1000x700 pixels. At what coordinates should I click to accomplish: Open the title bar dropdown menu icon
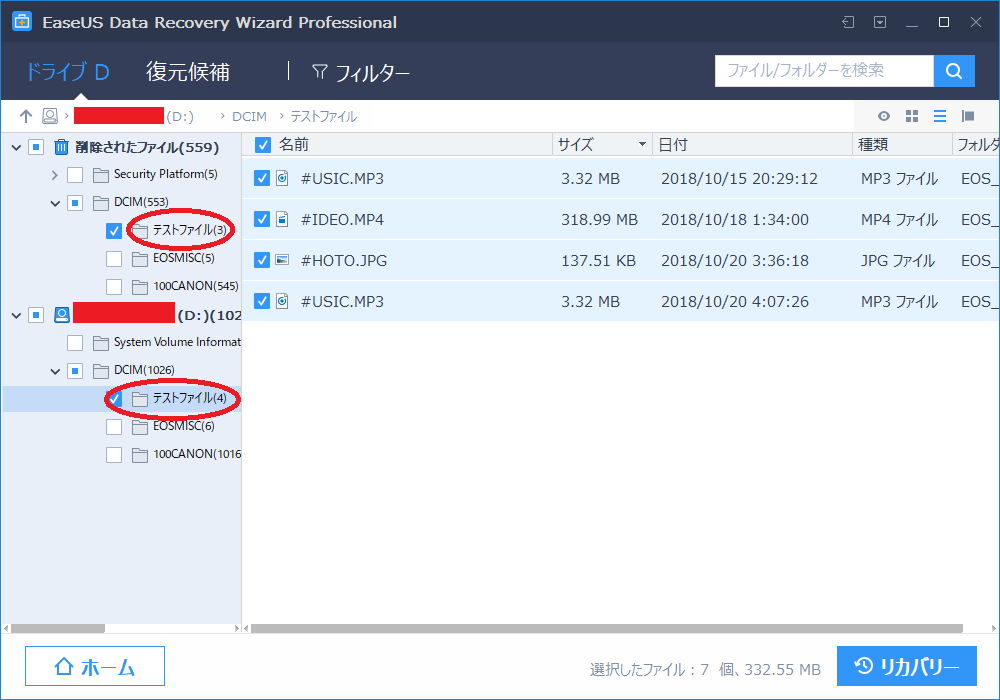tap(879, 22)
